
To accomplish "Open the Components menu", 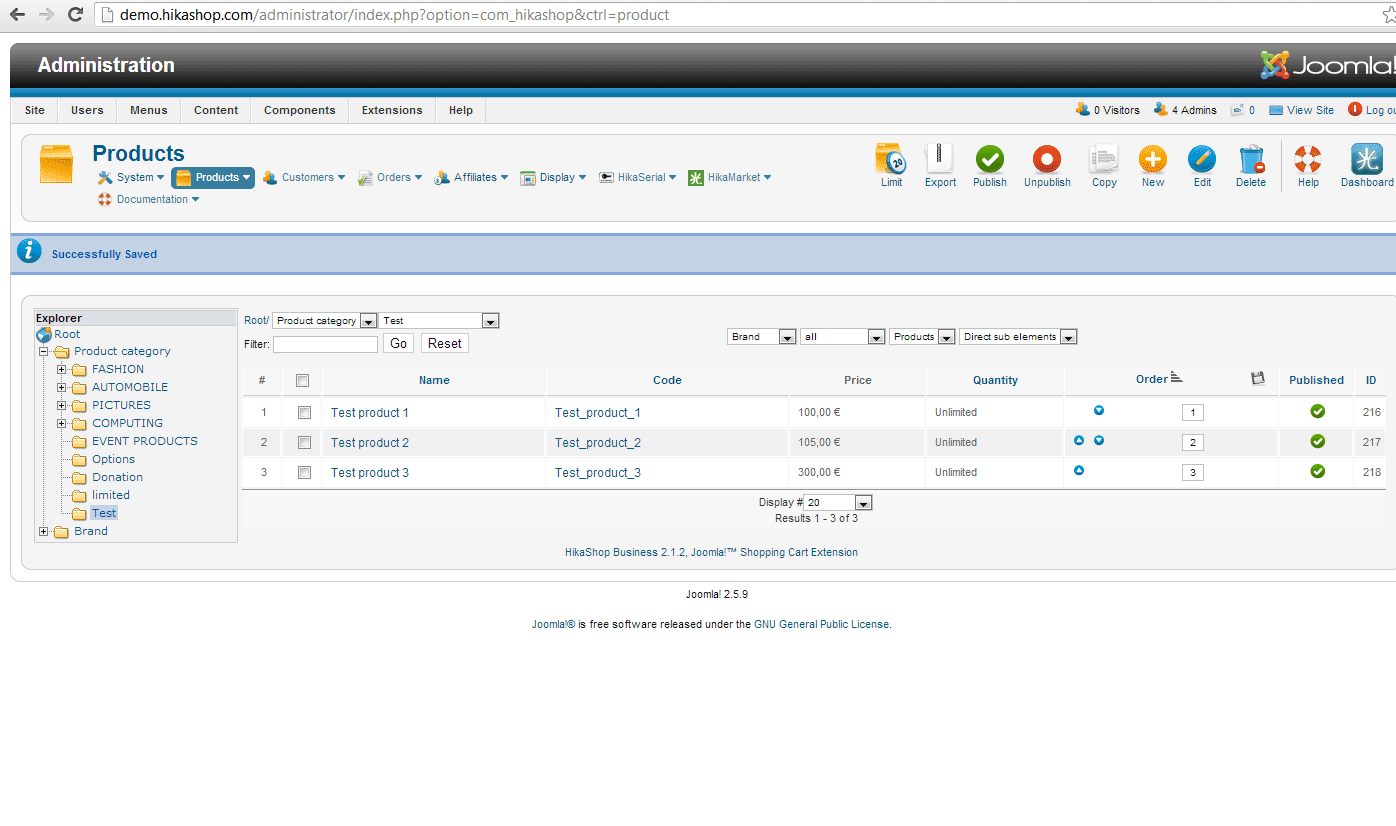I will pyautogui.click(x=300, y=110).
